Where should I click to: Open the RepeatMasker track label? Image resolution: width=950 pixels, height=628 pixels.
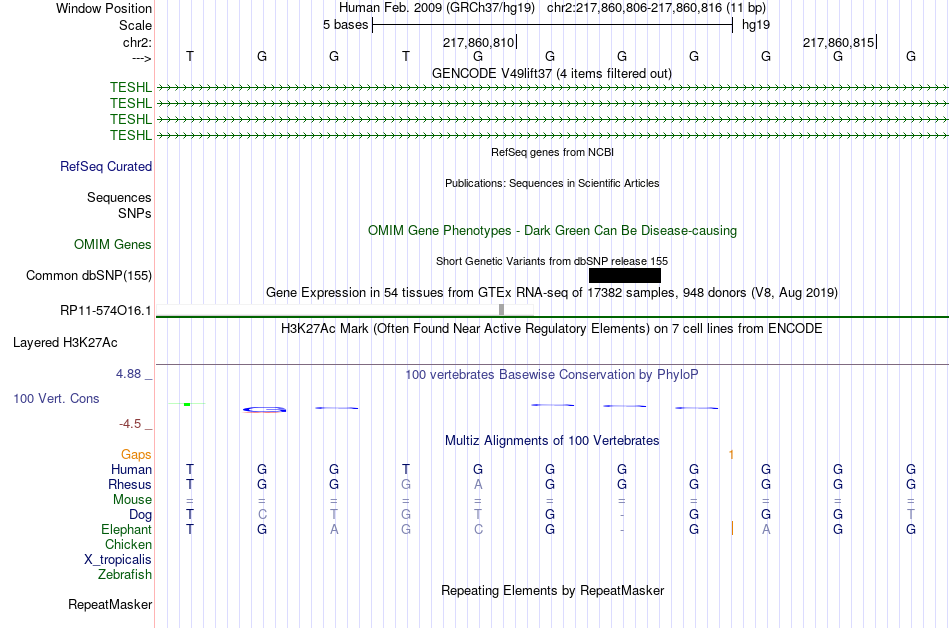pos(110,604)
